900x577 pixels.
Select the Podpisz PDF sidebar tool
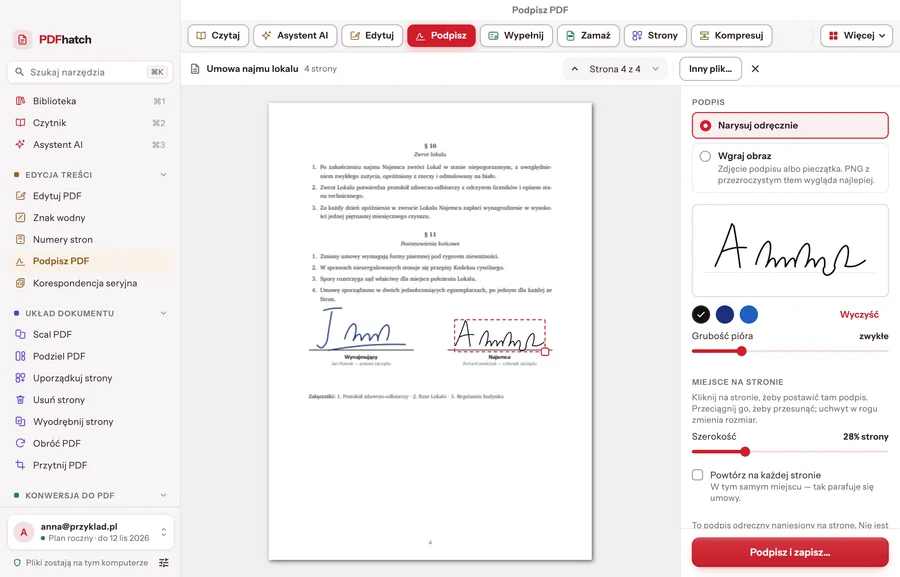90,261
